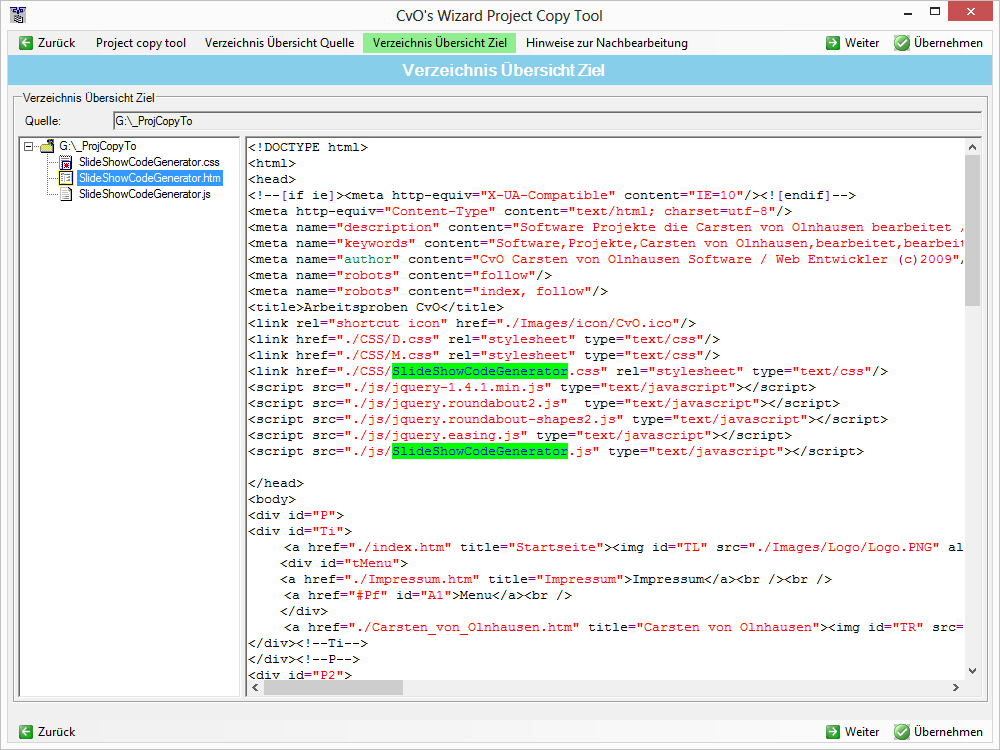Image resolution: width=1000 pixels, height=750 pixels.
Task: Click the green back arrow icon in top toolbar
Action: click(26, 43)
